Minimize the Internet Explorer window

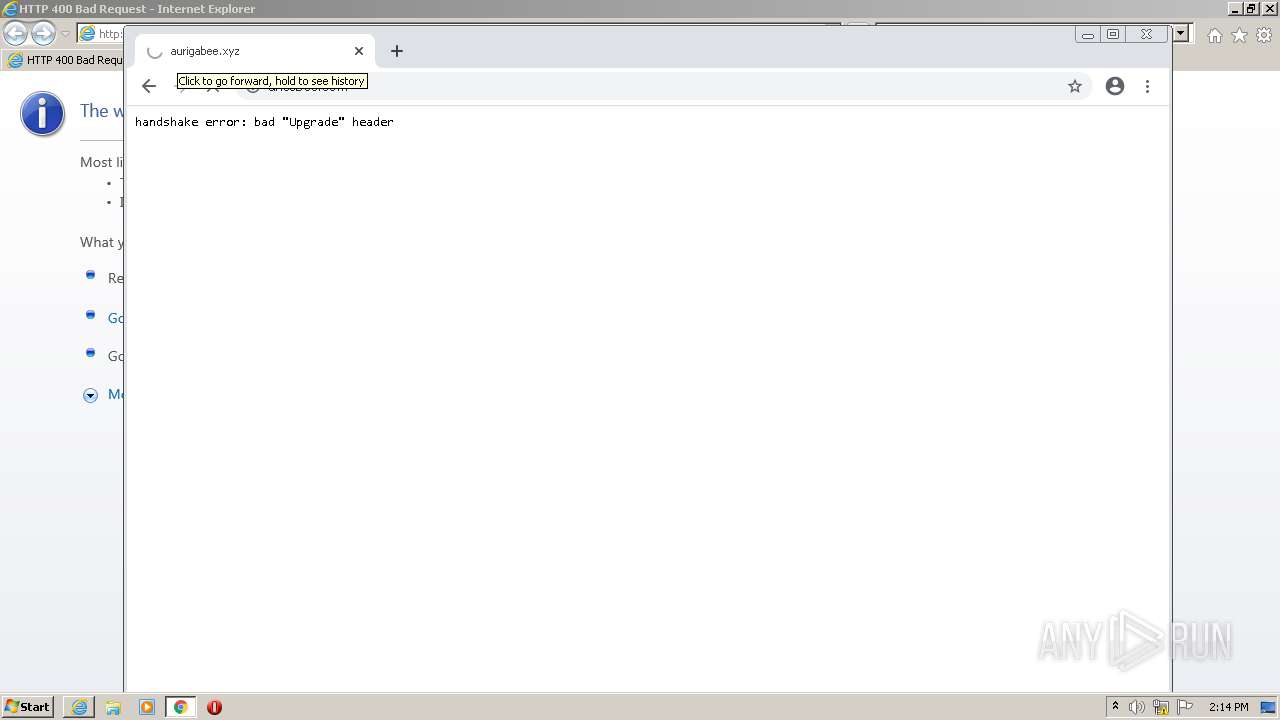tap(1235, 9)
